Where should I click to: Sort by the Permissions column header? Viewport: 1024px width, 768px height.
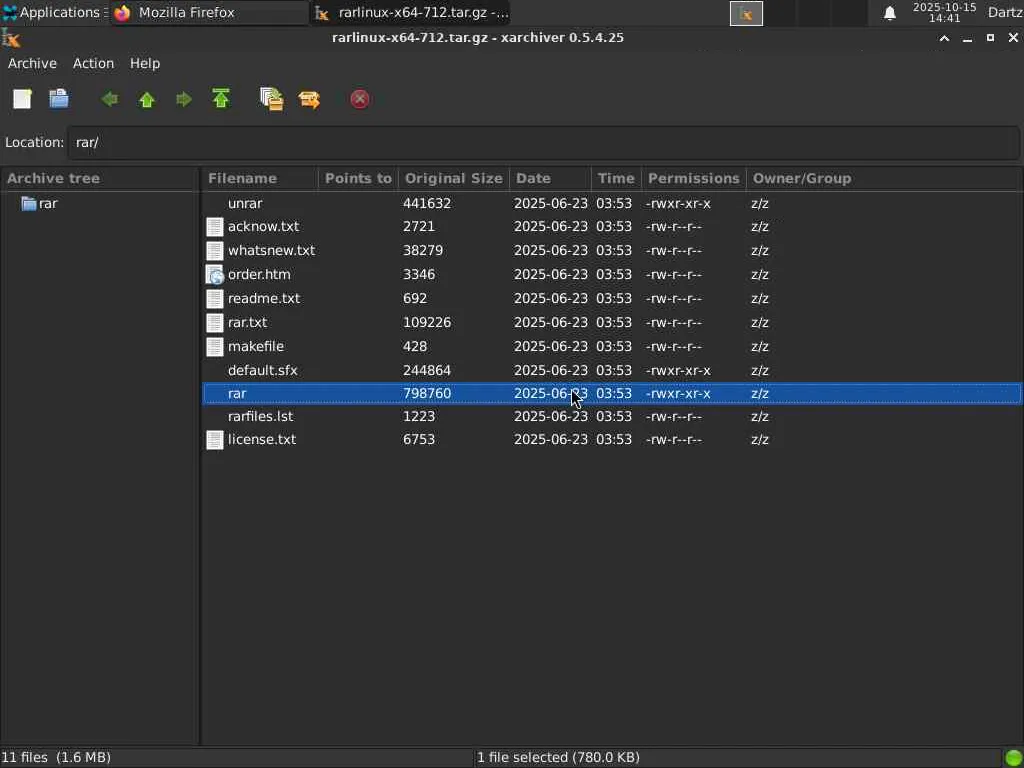694,178
